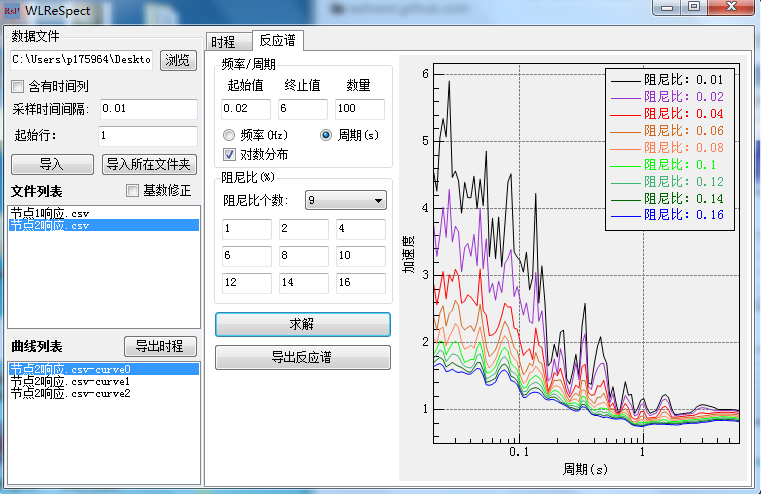The width and height of the screenshot is (761, 494).
Task: Select the 周期 (s) radio button
Action: pyautogui.click(x=326, y=135)
